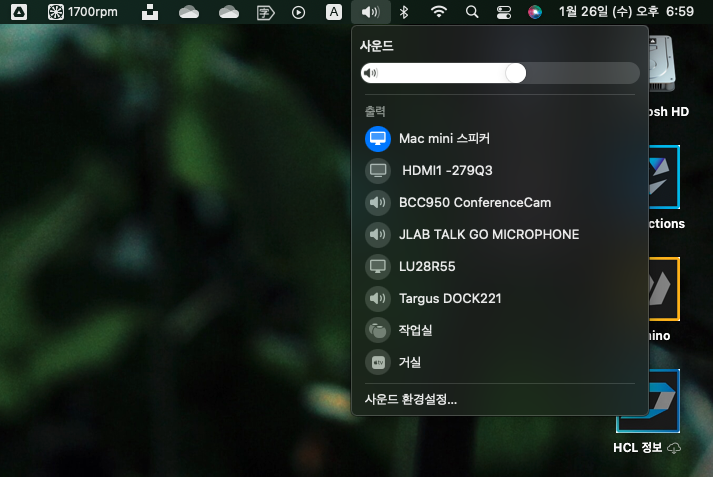The height and width of the screenshot is (477, 713).
Task: Click the 거실 Apple TV icon
Action: 378,362
